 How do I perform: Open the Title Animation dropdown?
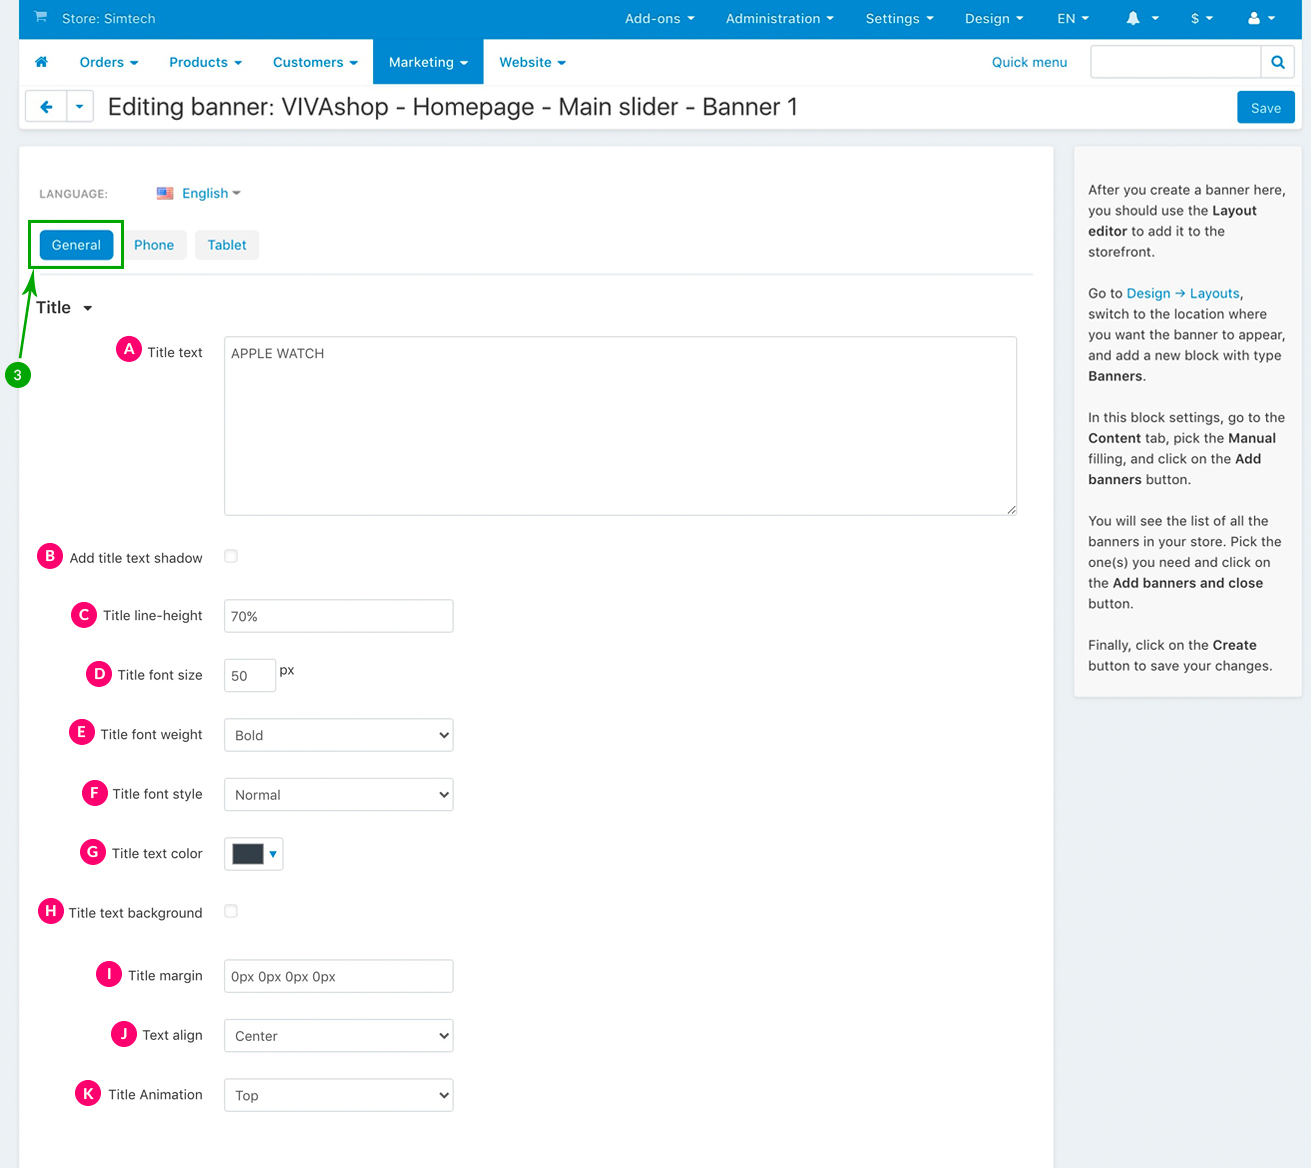pyautogui.click(x=338, y=1095)
